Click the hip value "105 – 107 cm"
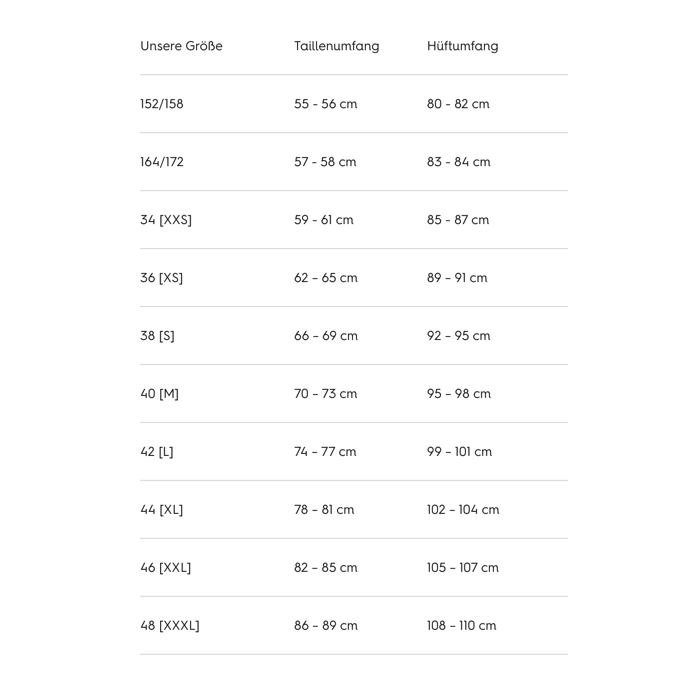Screen dimensions: 676x676 462,568
